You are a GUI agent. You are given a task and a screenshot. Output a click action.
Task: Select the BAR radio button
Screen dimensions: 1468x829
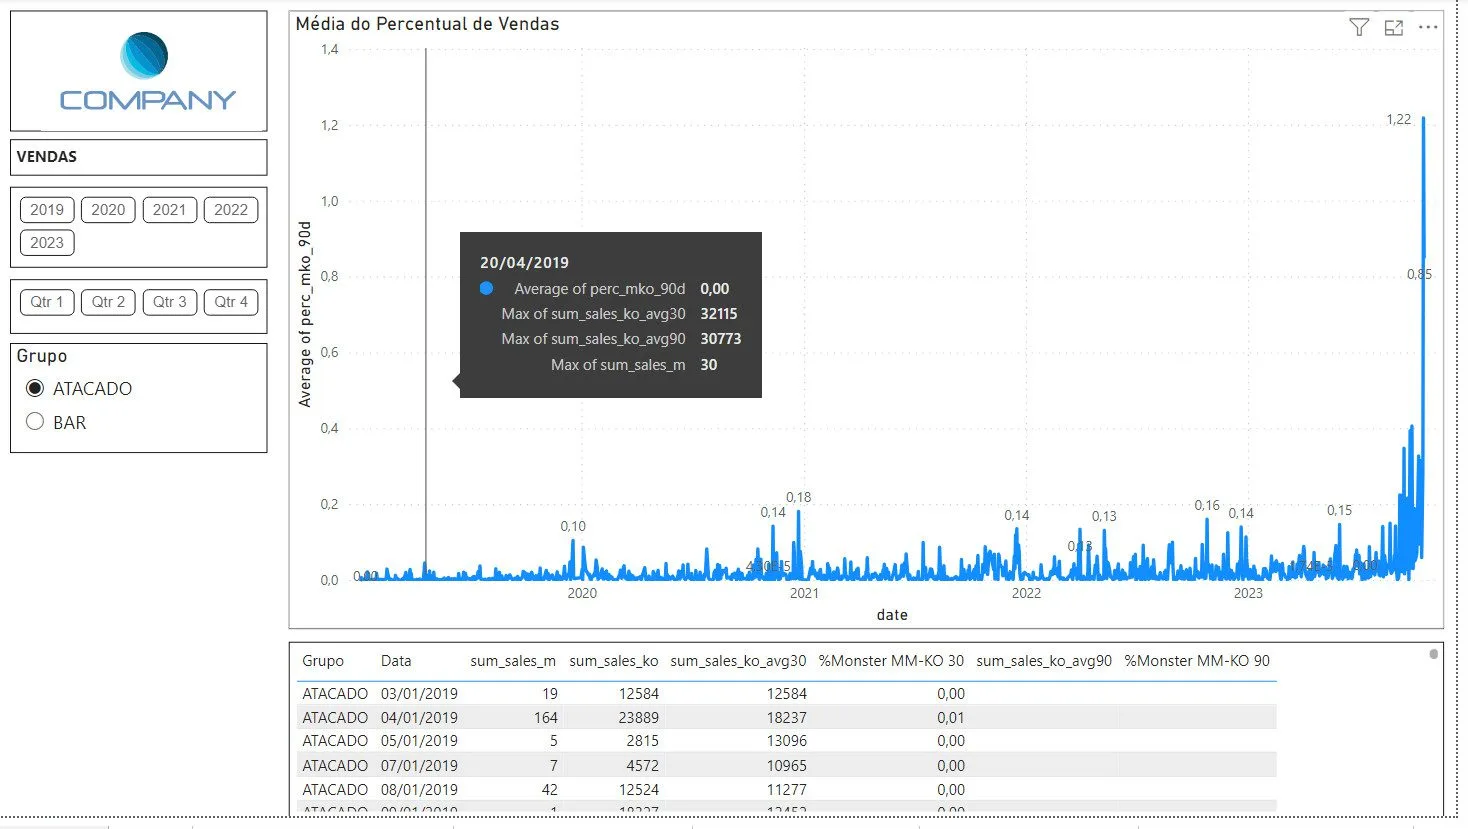(x=35, y=422)
